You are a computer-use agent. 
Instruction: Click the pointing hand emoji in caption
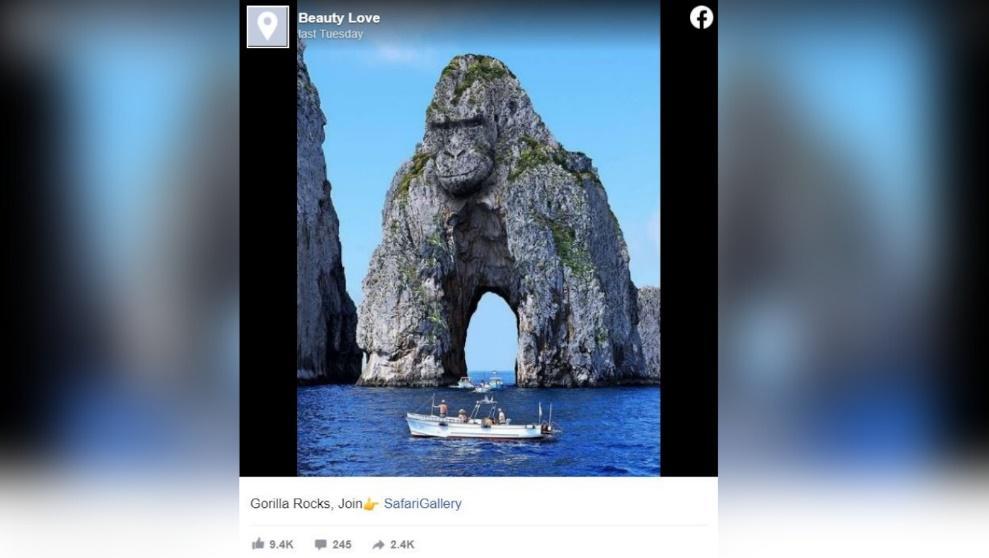point(370,504)
